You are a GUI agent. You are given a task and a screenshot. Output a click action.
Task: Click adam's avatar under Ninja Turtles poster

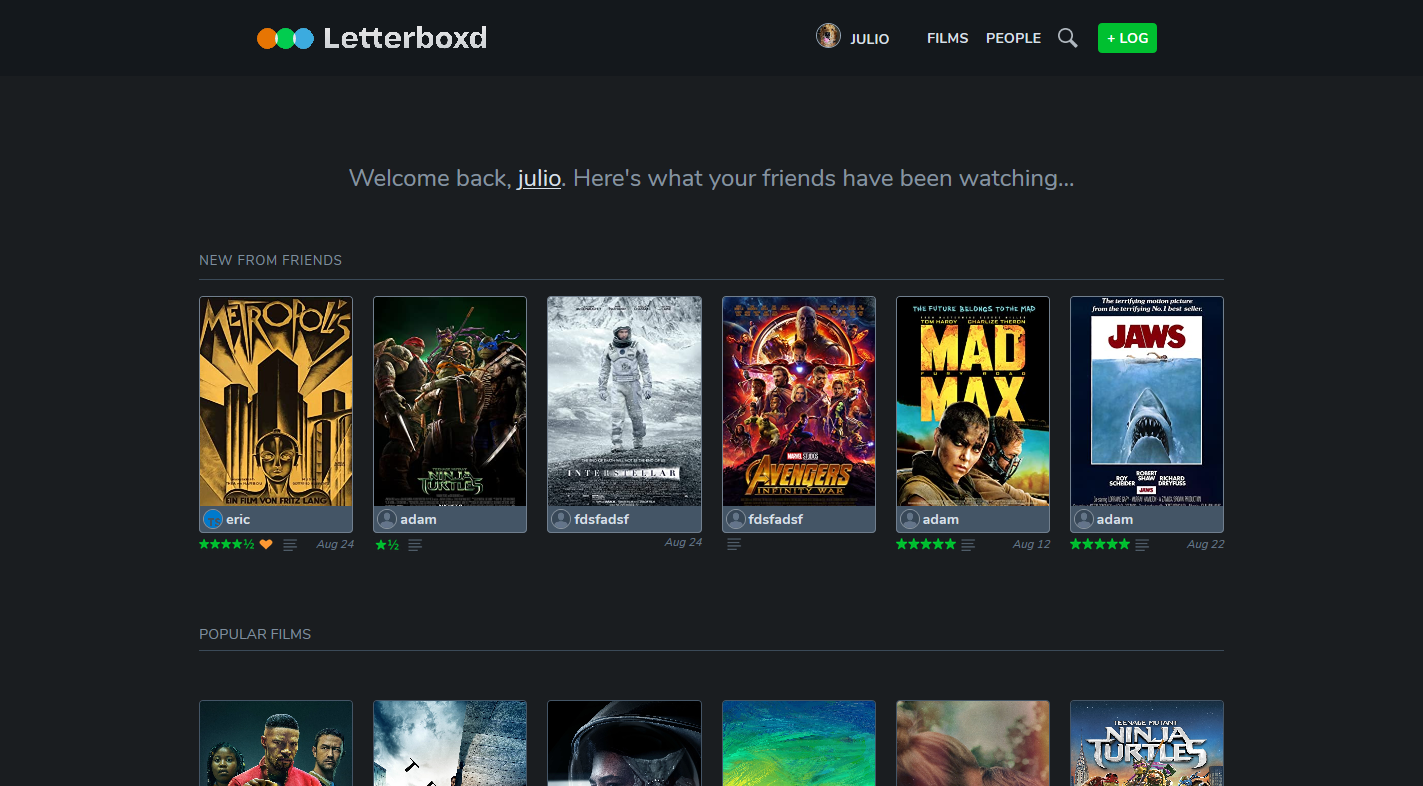click(387, 519)
